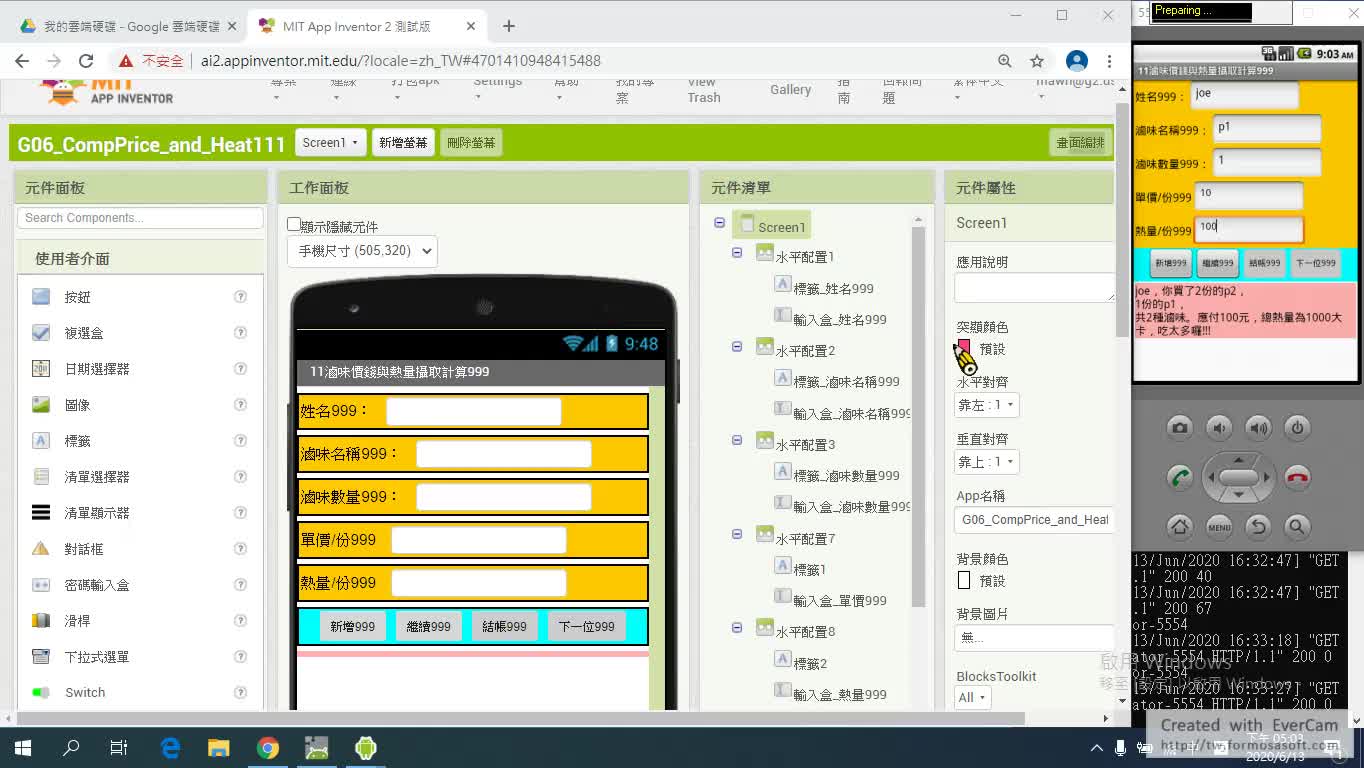The height and width of the screenshot is (768, 1364).
Task: Open the 水平對齊 靠左 dropdown
Action: [986, 405]
